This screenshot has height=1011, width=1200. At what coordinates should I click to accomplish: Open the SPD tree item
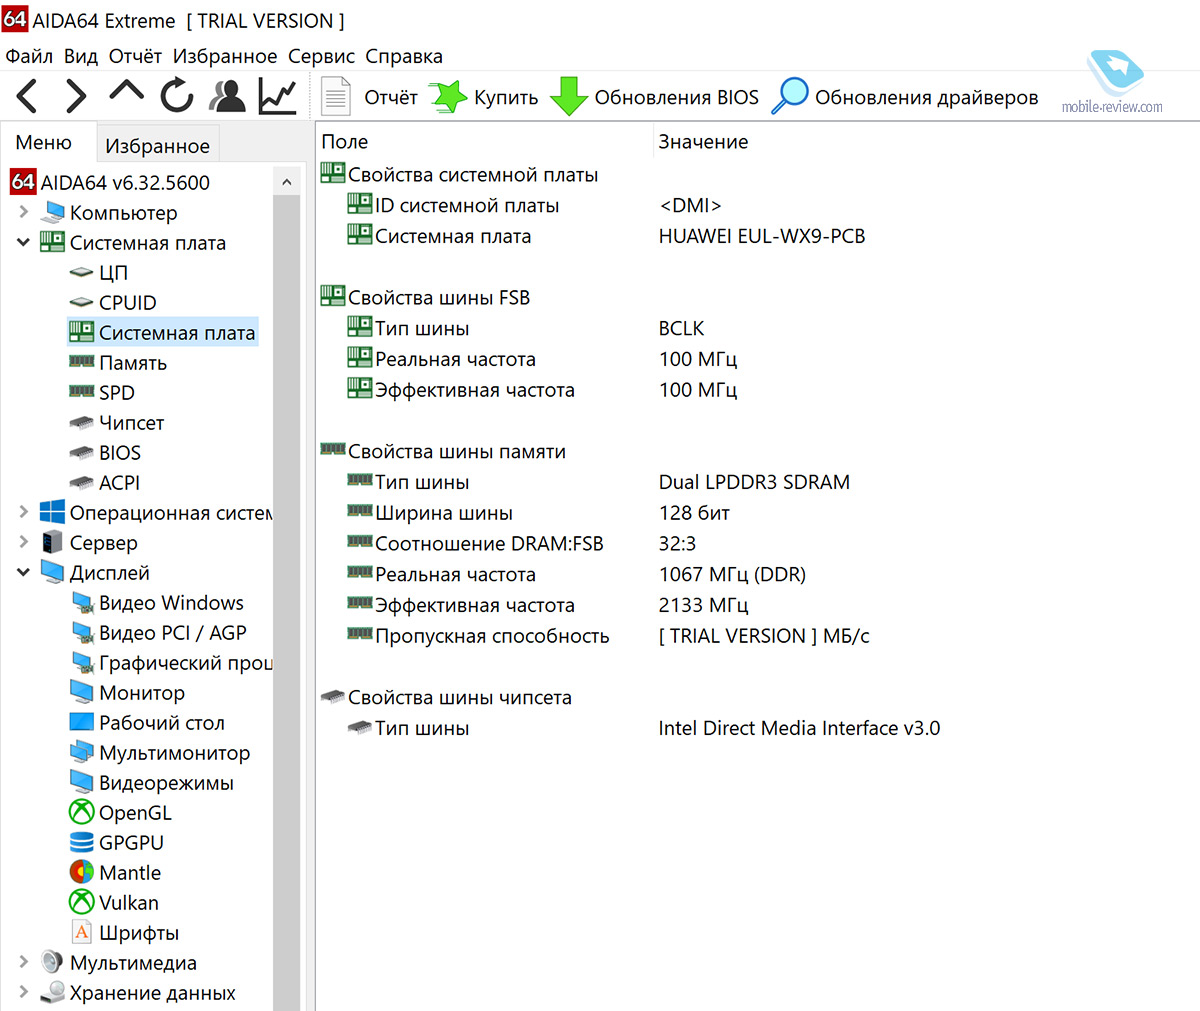[101, 392]
